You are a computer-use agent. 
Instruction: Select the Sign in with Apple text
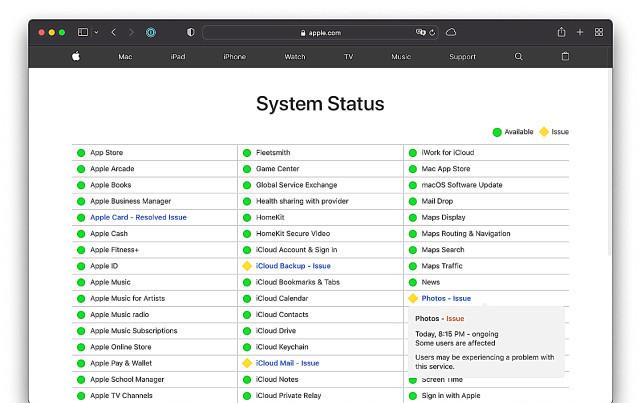coord(451,396)
